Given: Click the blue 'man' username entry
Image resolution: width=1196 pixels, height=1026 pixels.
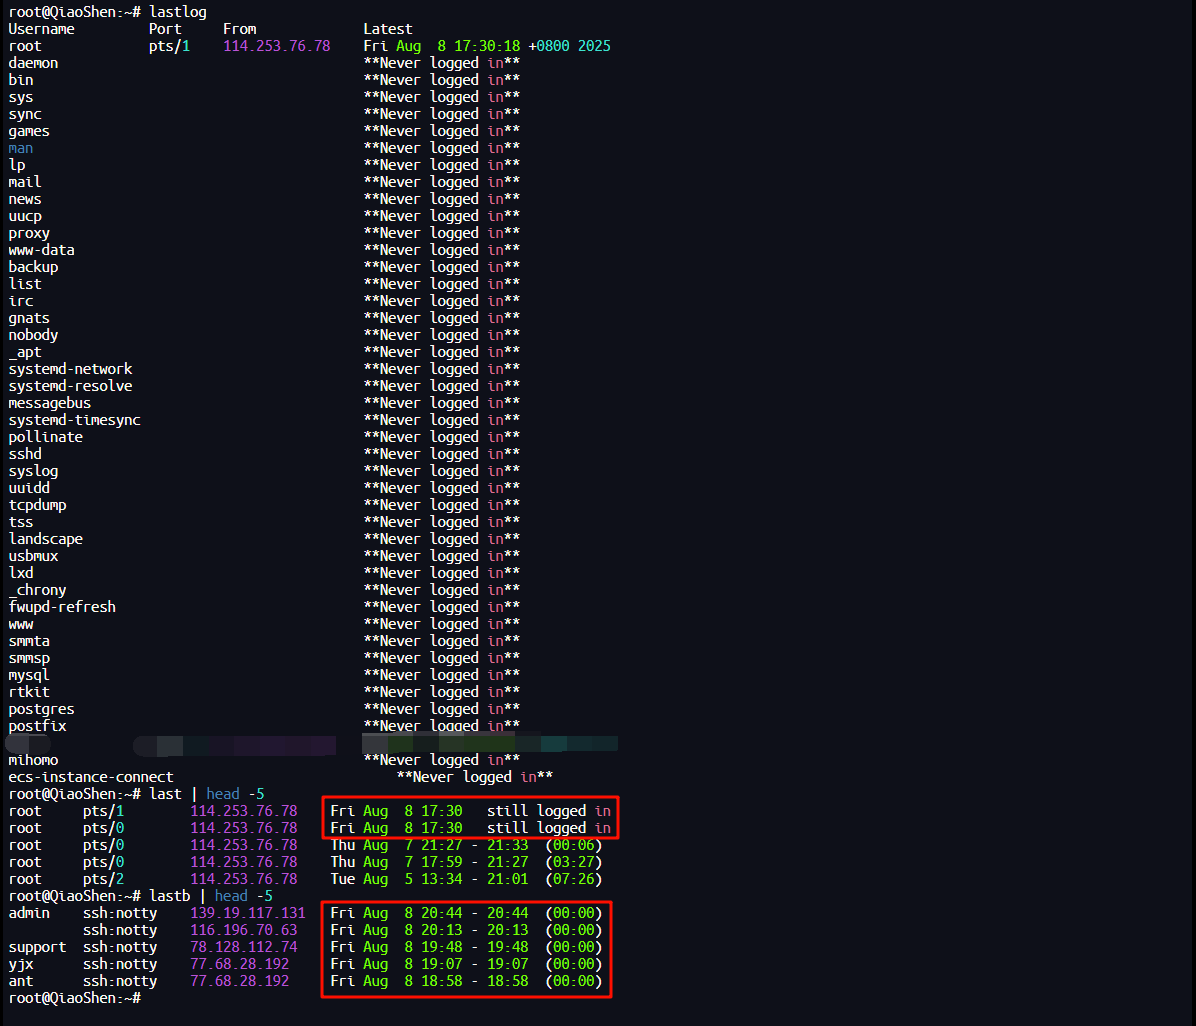Looking at the screenshot, I should coord(21,148).
